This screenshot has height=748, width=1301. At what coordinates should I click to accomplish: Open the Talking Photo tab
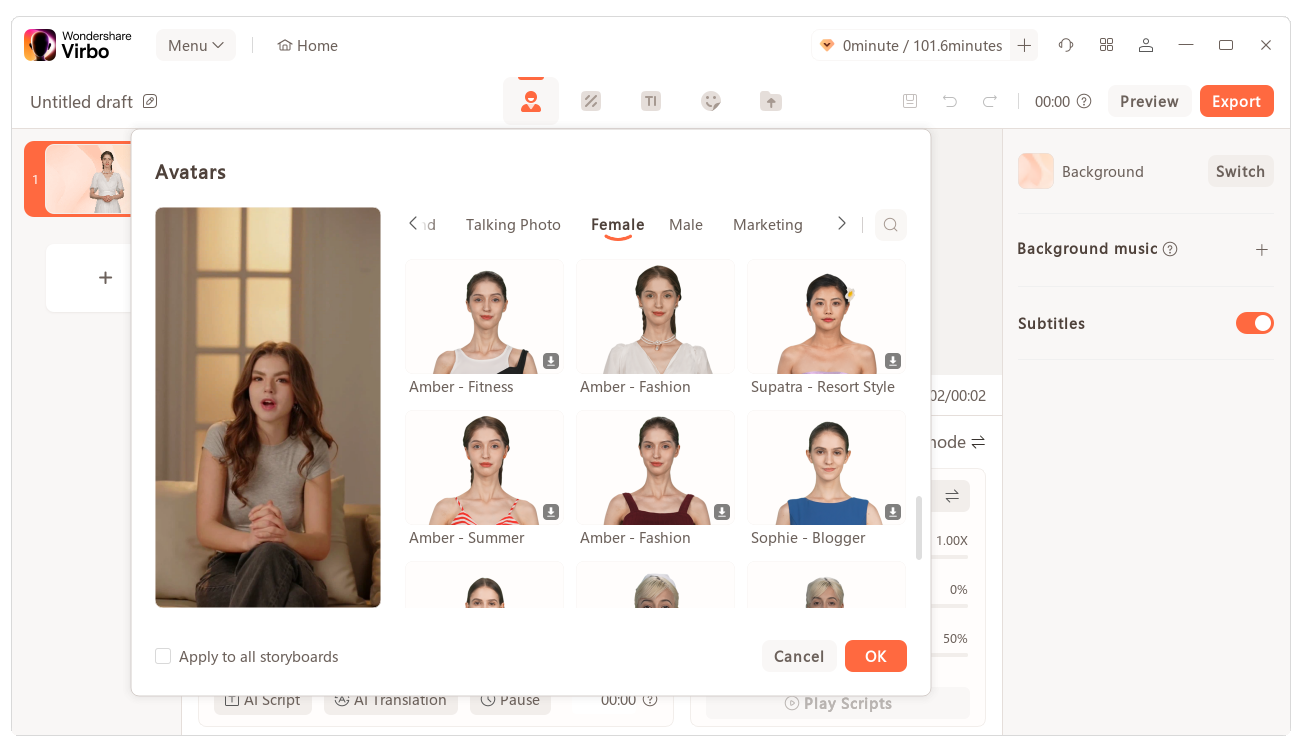pyautogui.click(x=513, y=225)
